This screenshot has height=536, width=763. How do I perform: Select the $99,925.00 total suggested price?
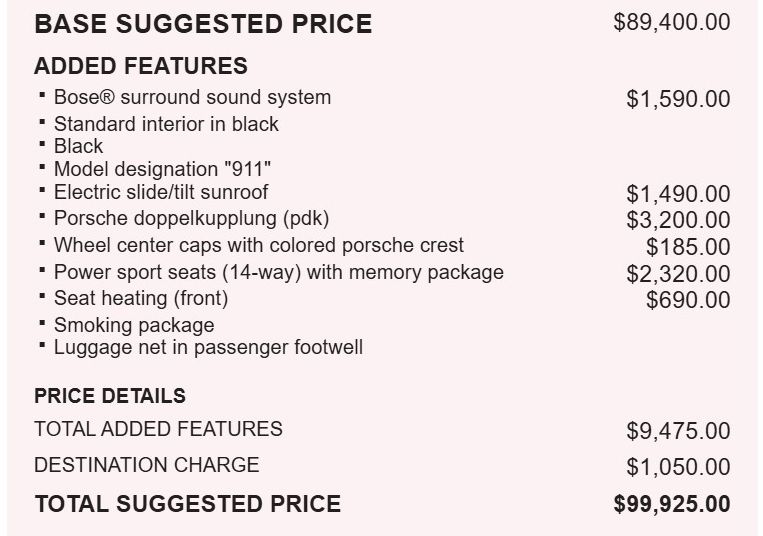tap(672, 504)
